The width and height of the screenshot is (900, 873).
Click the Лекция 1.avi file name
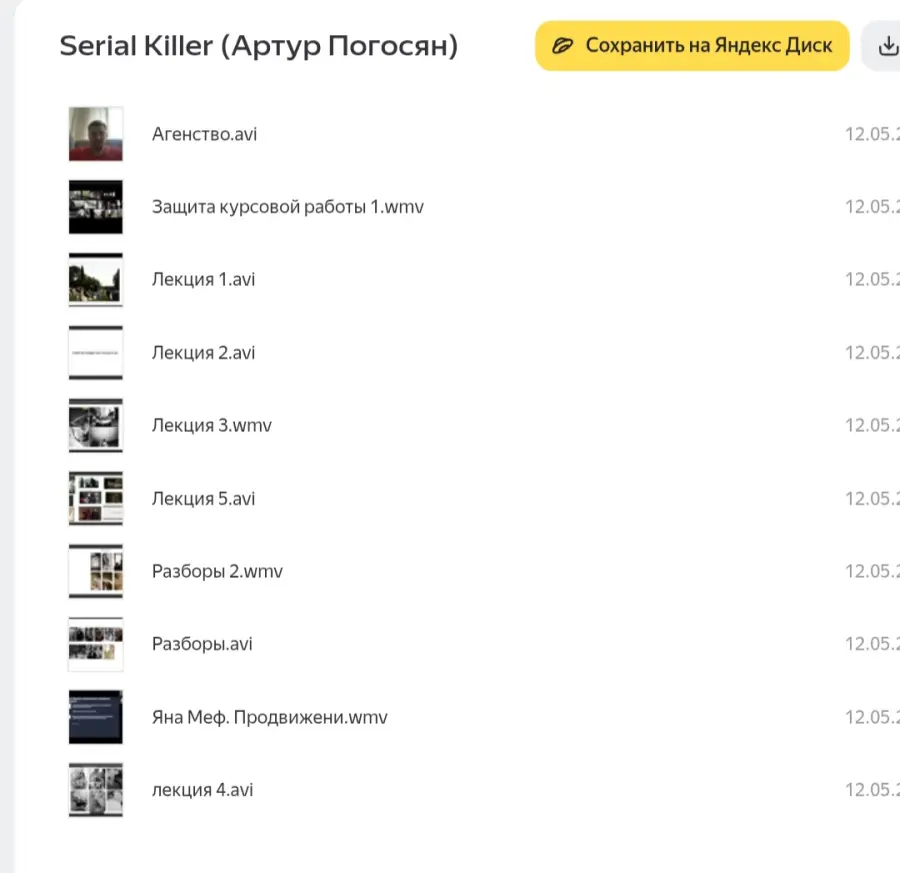203,279
